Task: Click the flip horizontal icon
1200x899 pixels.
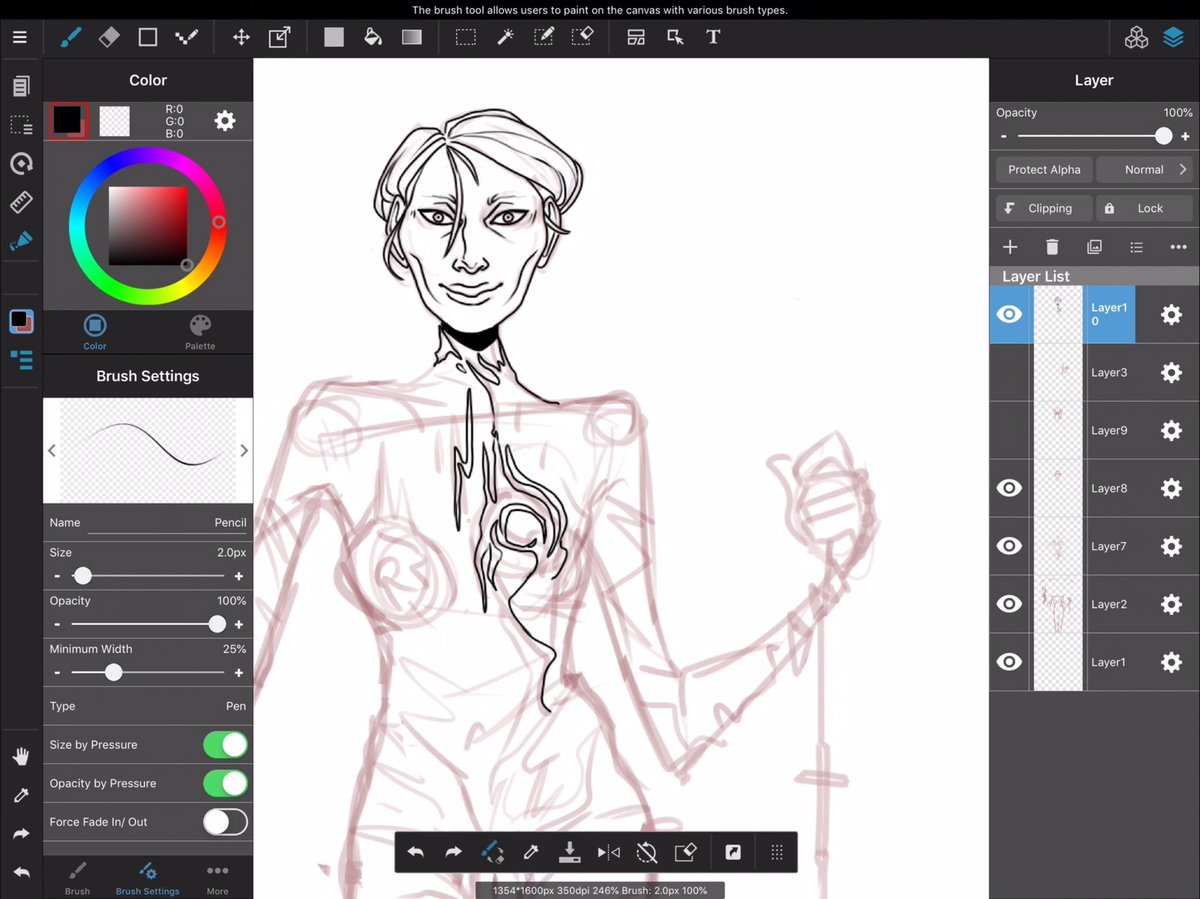Action: tap(608, 852)
